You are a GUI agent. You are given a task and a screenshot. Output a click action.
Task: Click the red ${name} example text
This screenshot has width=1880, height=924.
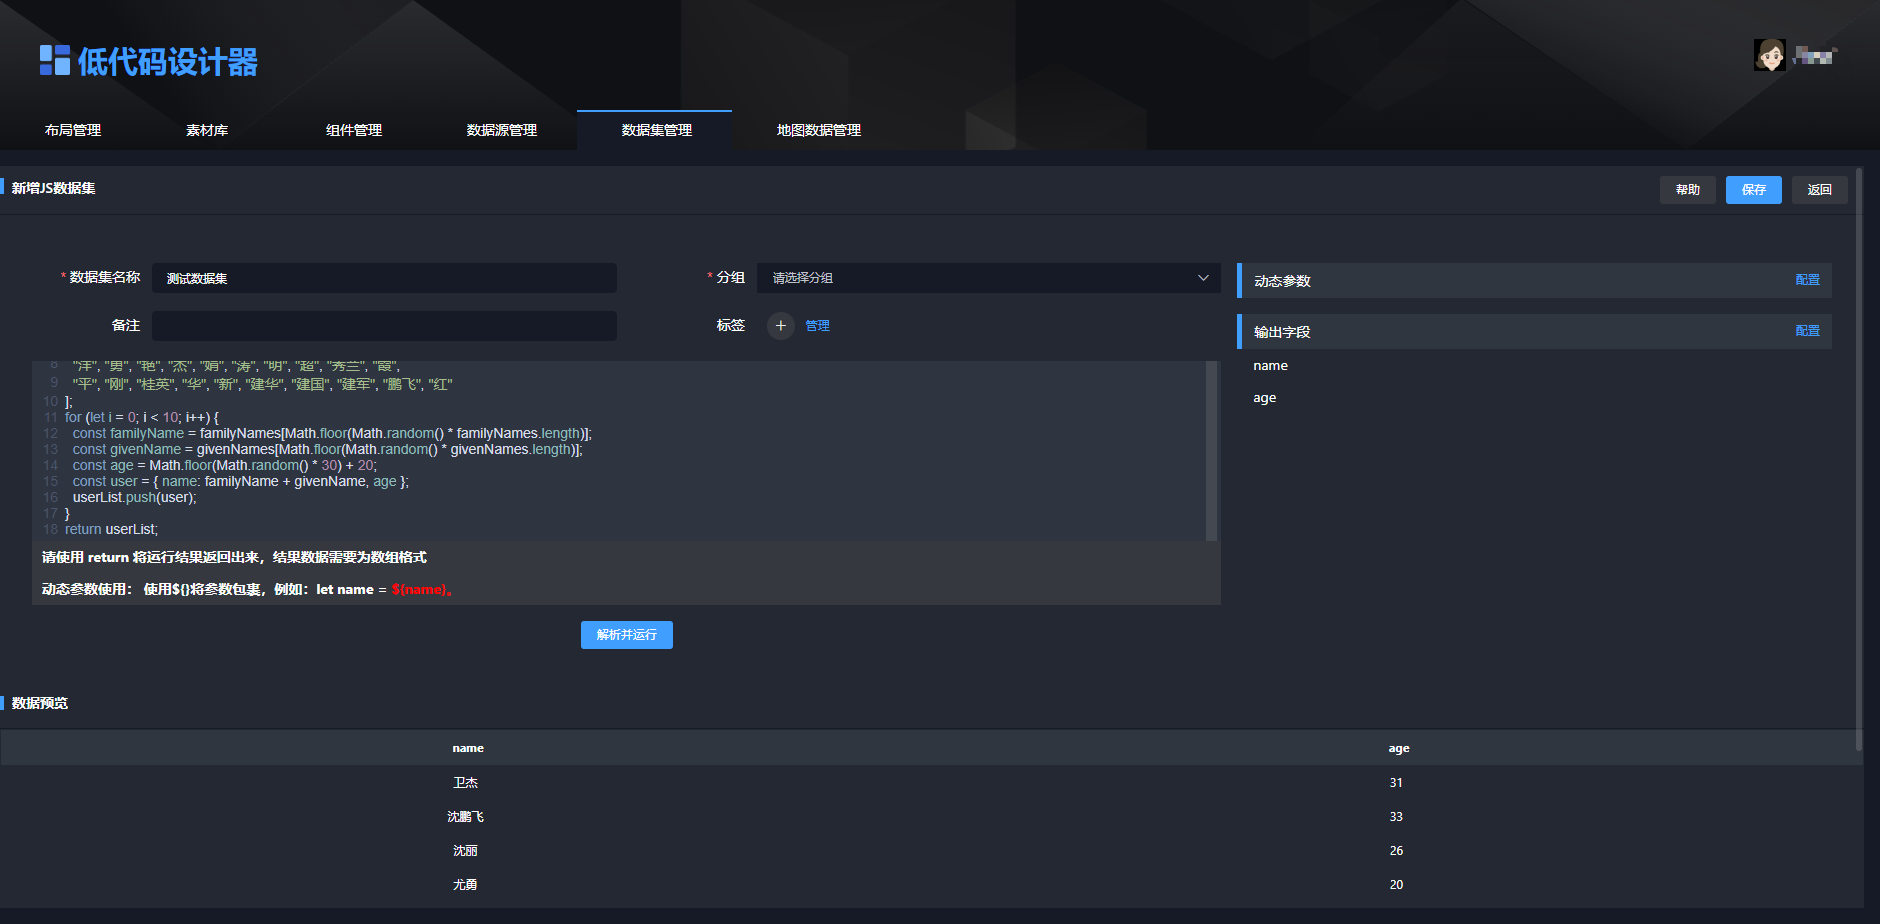pos(421,590)
